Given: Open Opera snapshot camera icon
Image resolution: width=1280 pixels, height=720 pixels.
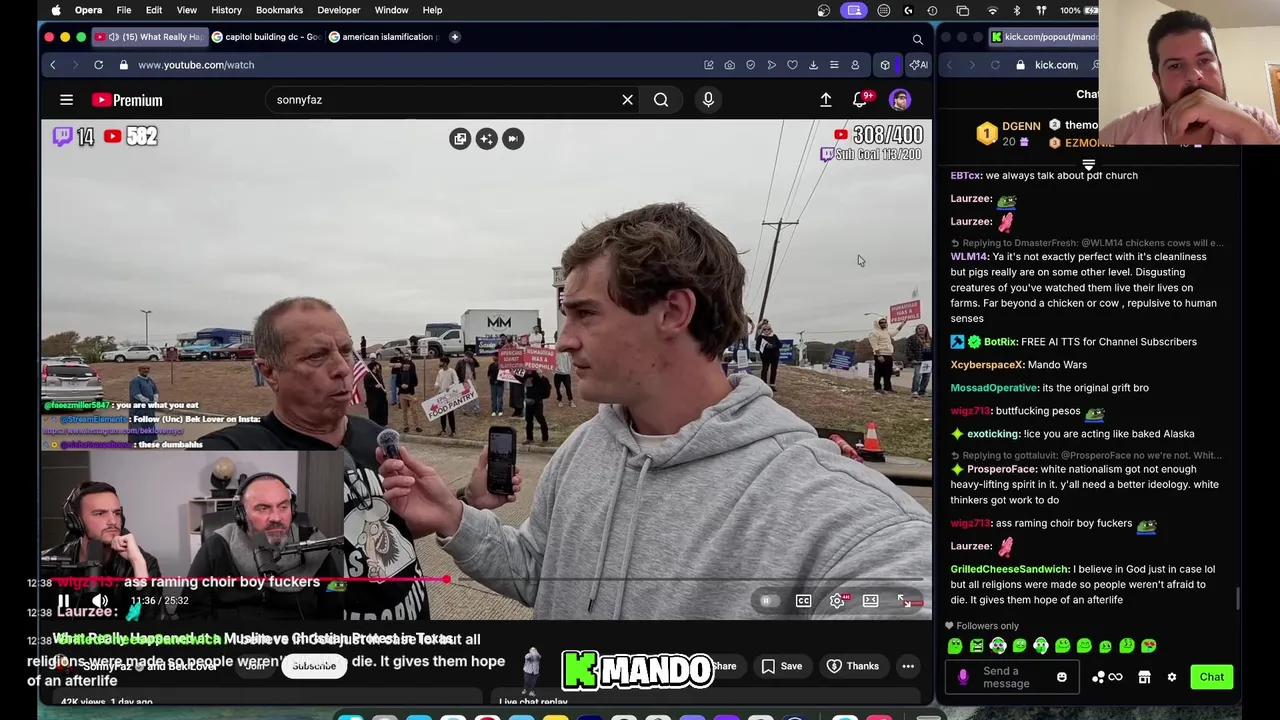Looking at the screenshot, I should [x=729, y=65].
